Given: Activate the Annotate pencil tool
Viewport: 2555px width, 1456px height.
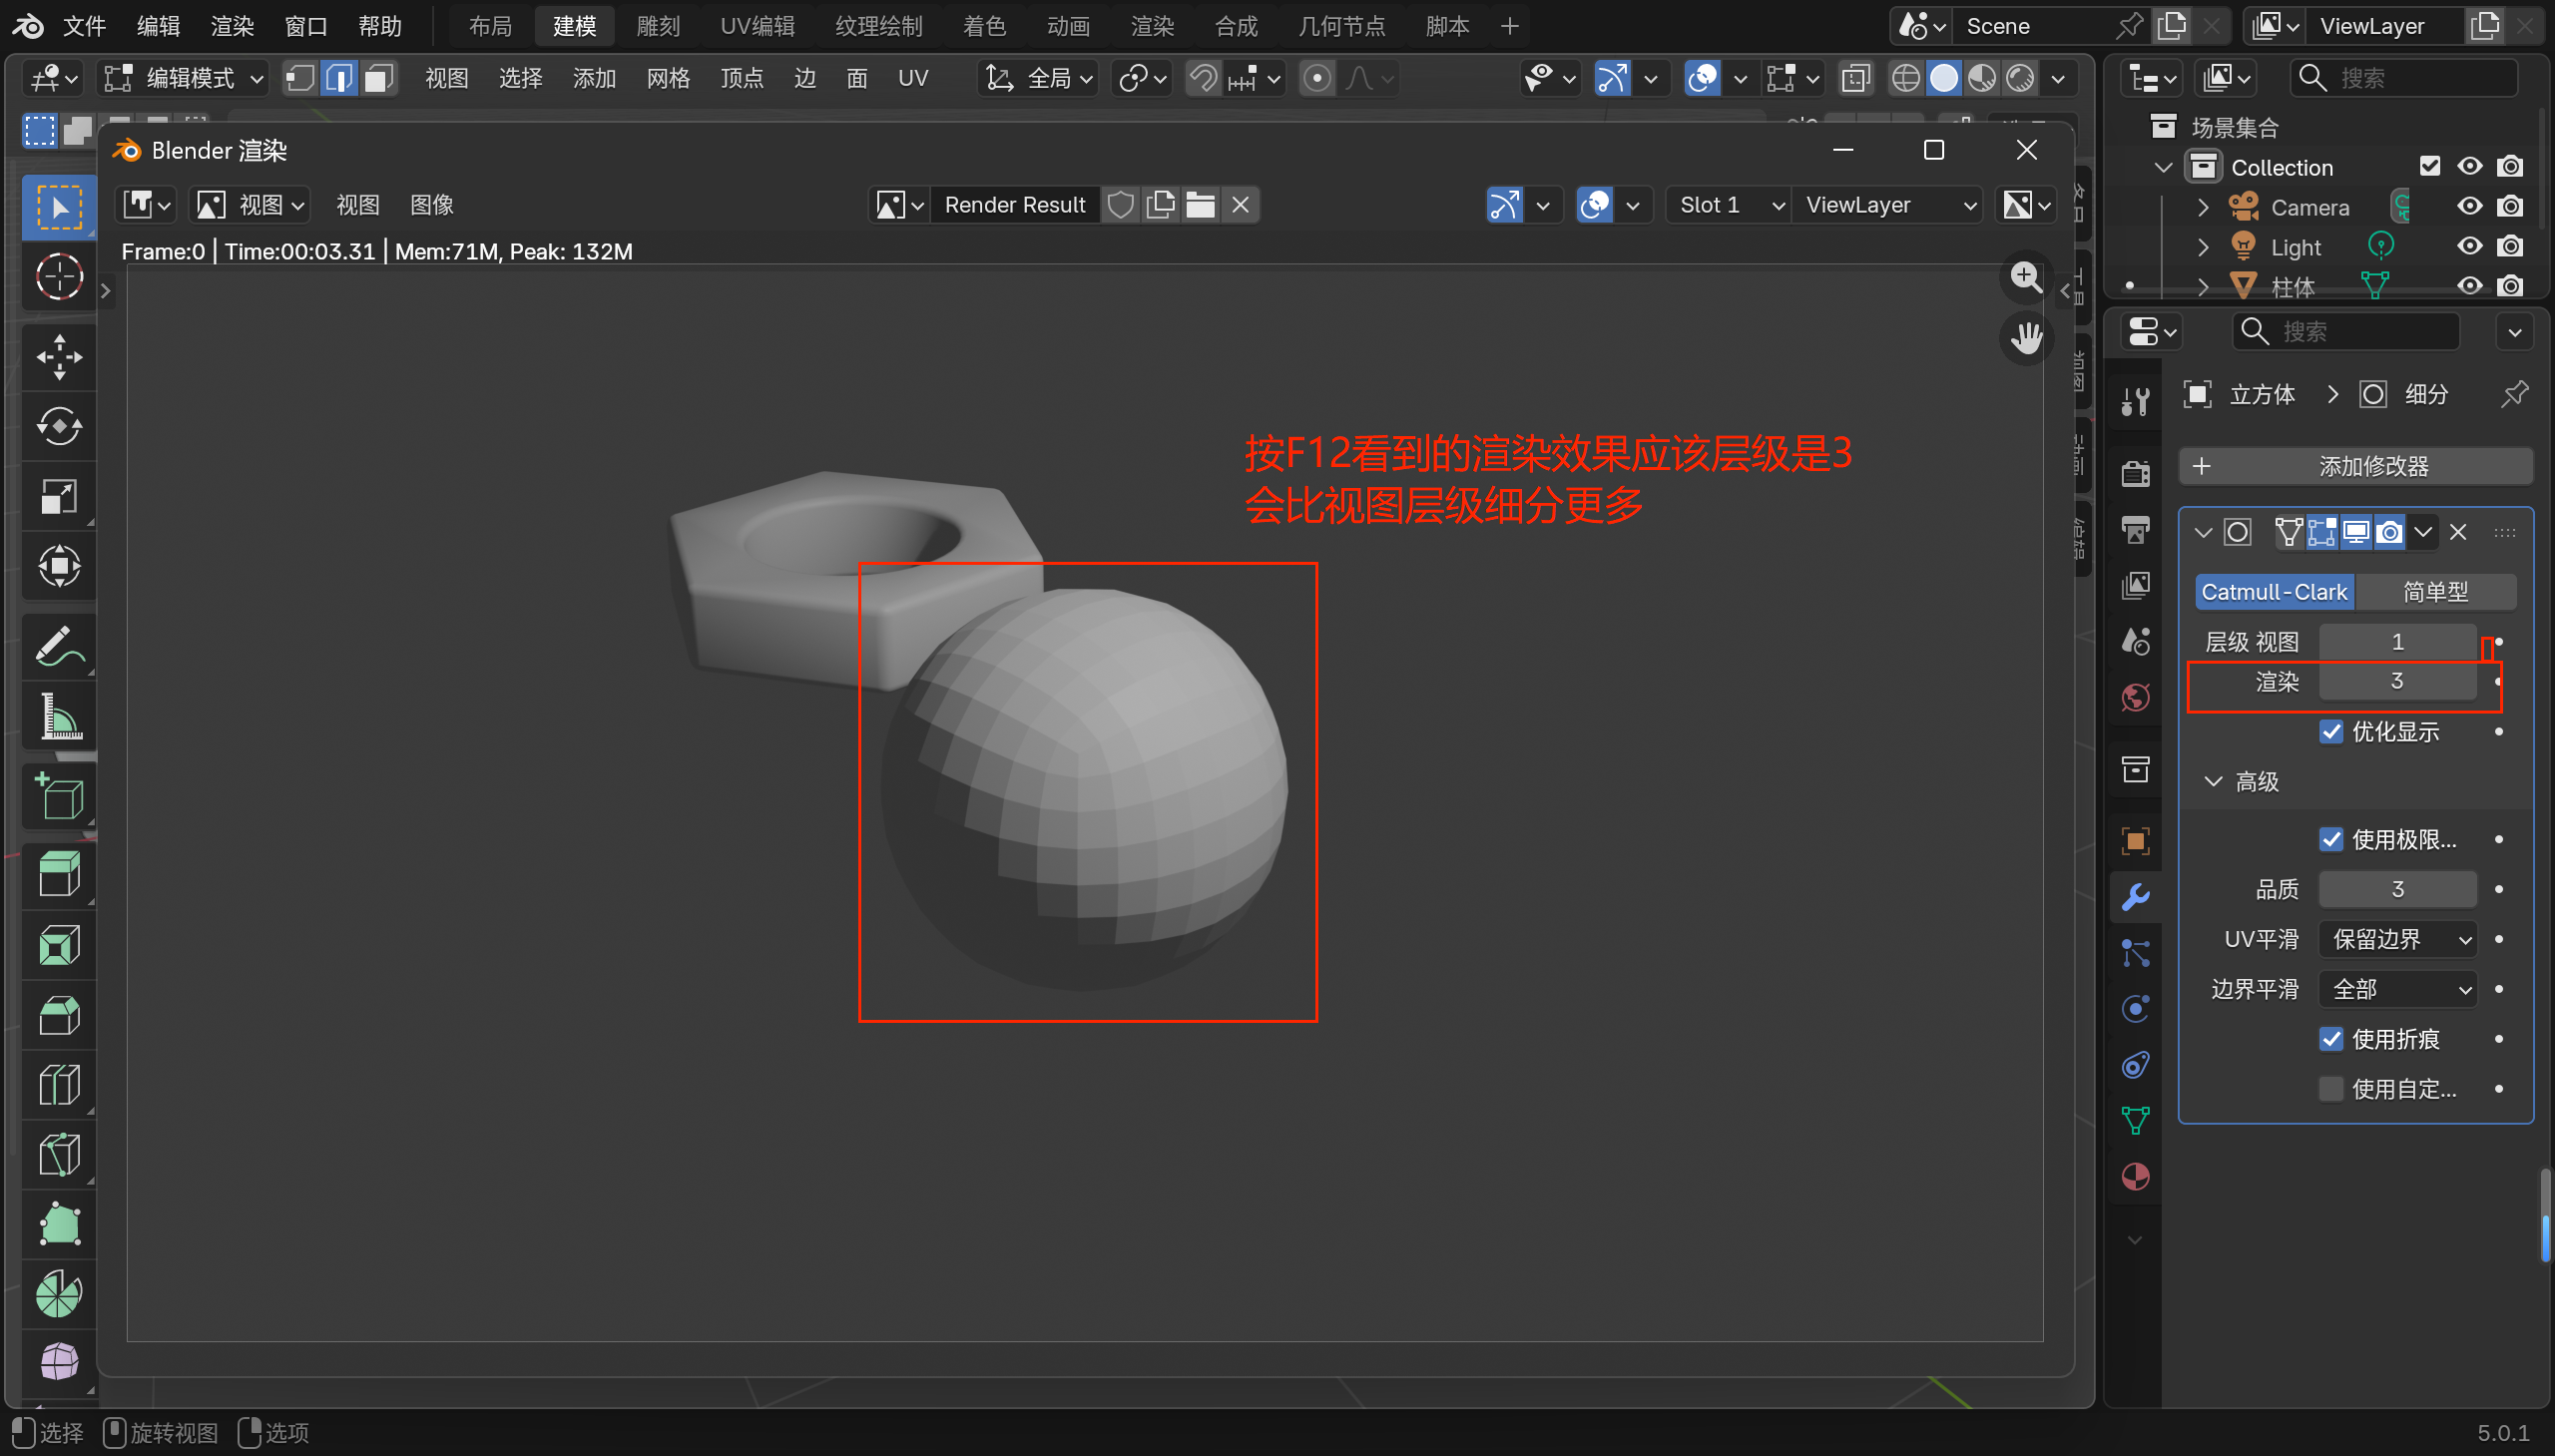Looking at the screenshot, I should [59, 647].
